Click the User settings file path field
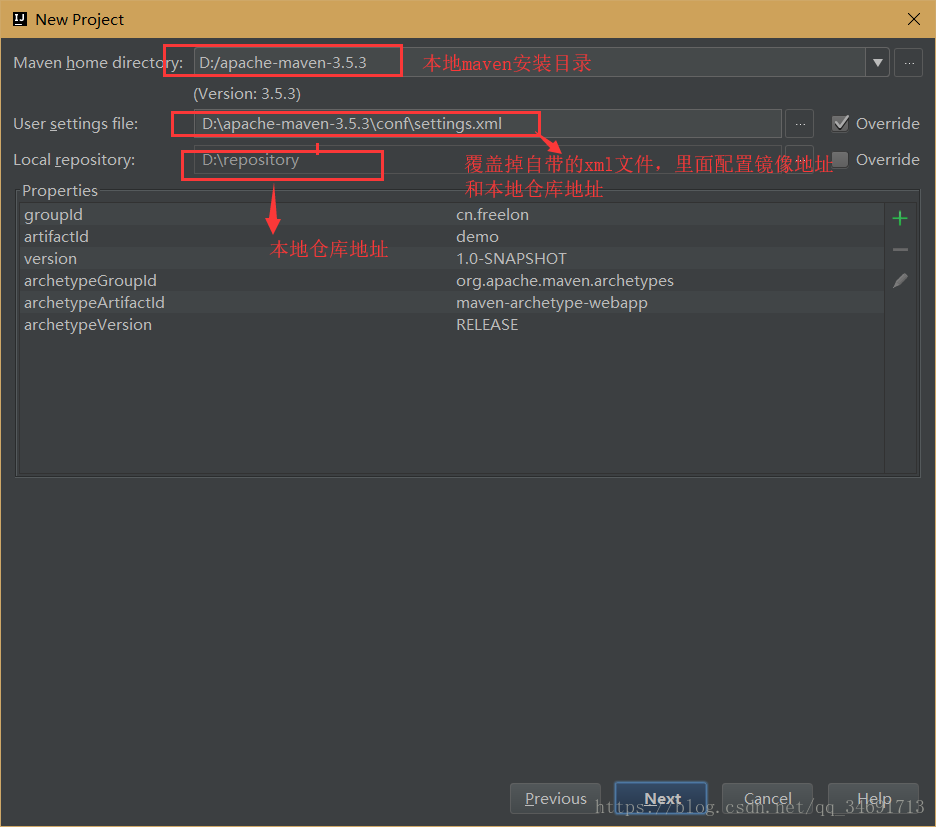Screen dimensions: 936x827 point(488,124)
